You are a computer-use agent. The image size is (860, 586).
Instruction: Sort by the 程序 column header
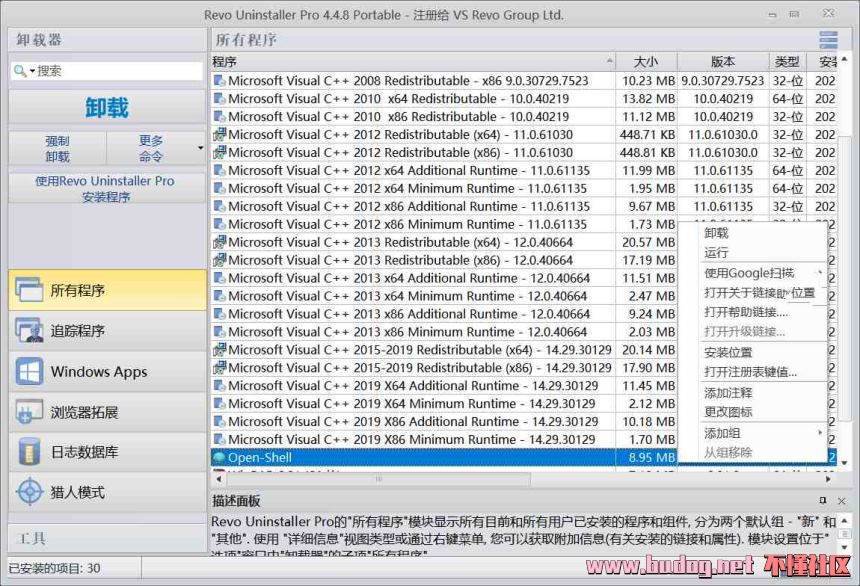(413, 62)
